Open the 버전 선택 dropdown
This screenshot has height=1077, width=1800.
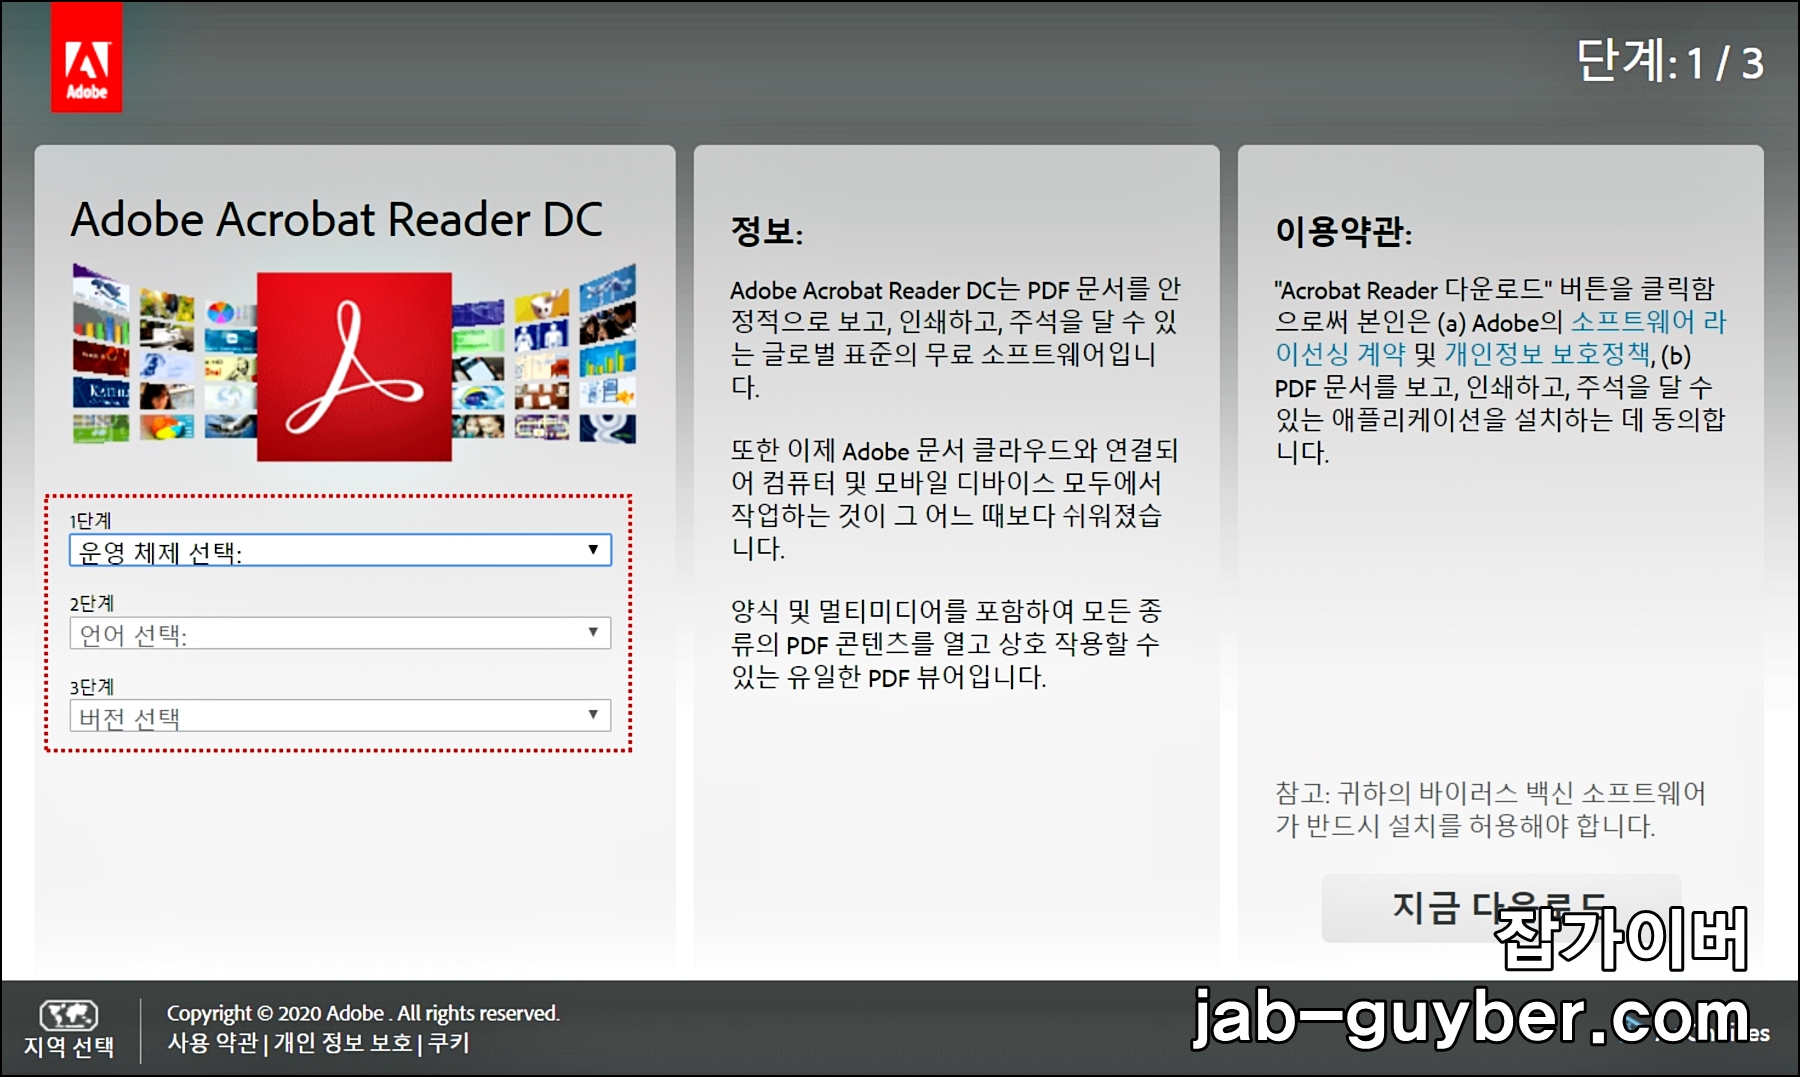pyautogui.click(x=340, y=716)
